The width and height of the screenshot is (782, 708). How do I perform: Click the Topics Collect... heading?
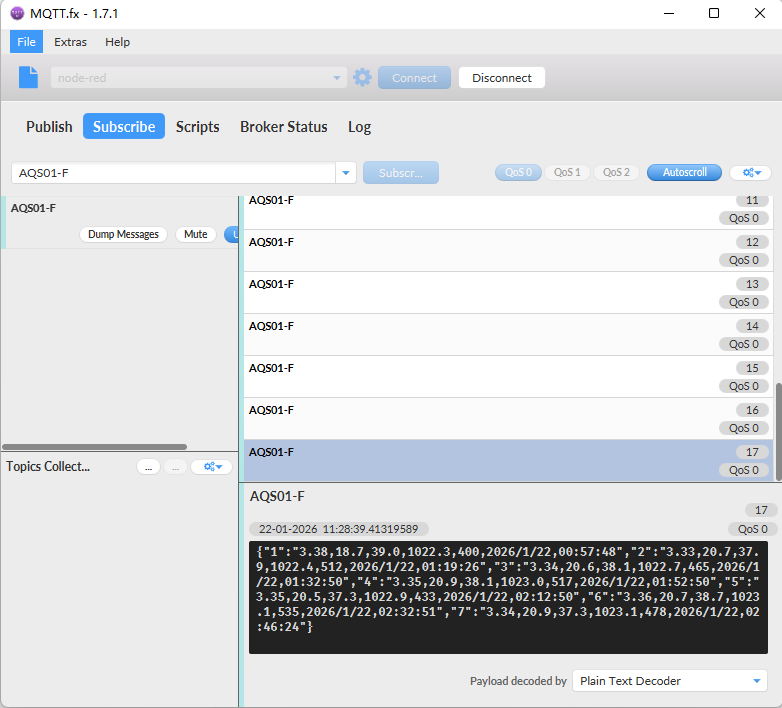pyautogui.click(x=48, y=467)
